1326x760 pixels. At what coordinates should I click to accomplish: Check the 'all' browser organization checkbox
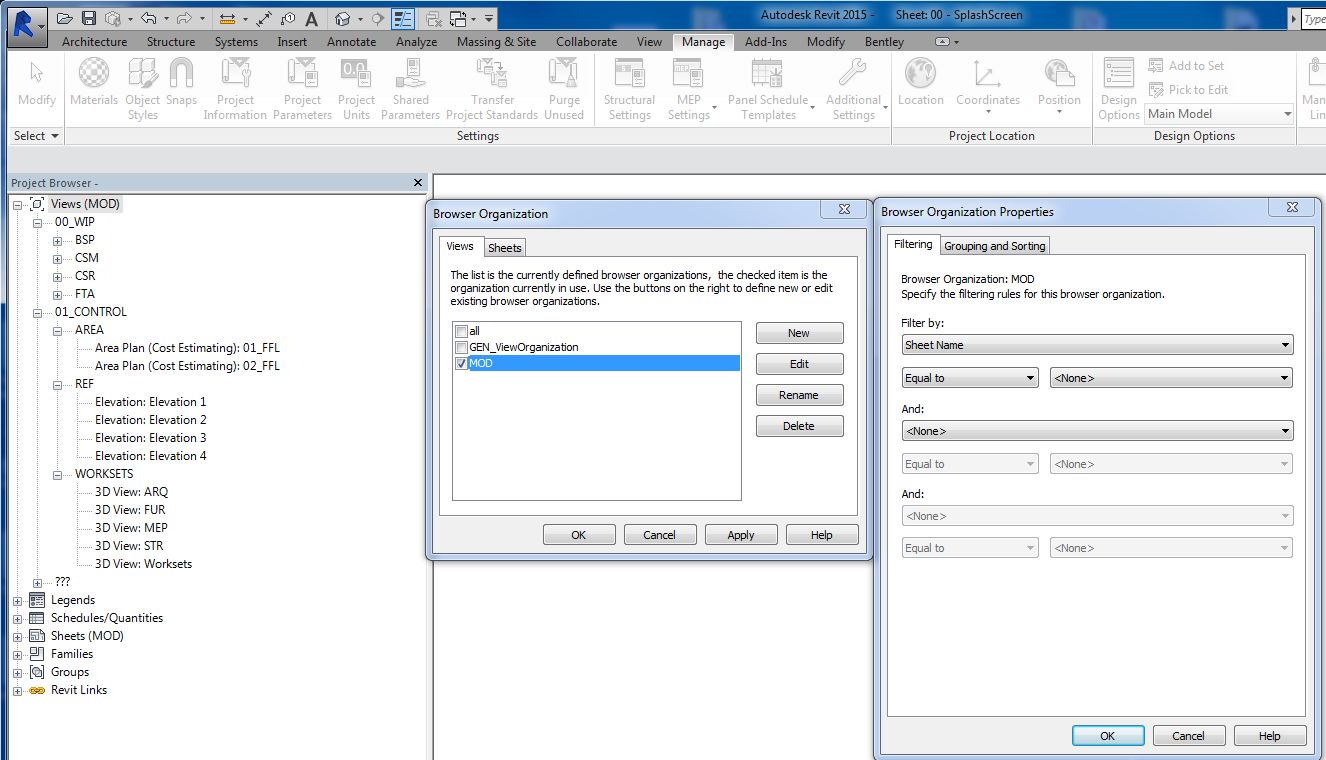tap(461, 331)
